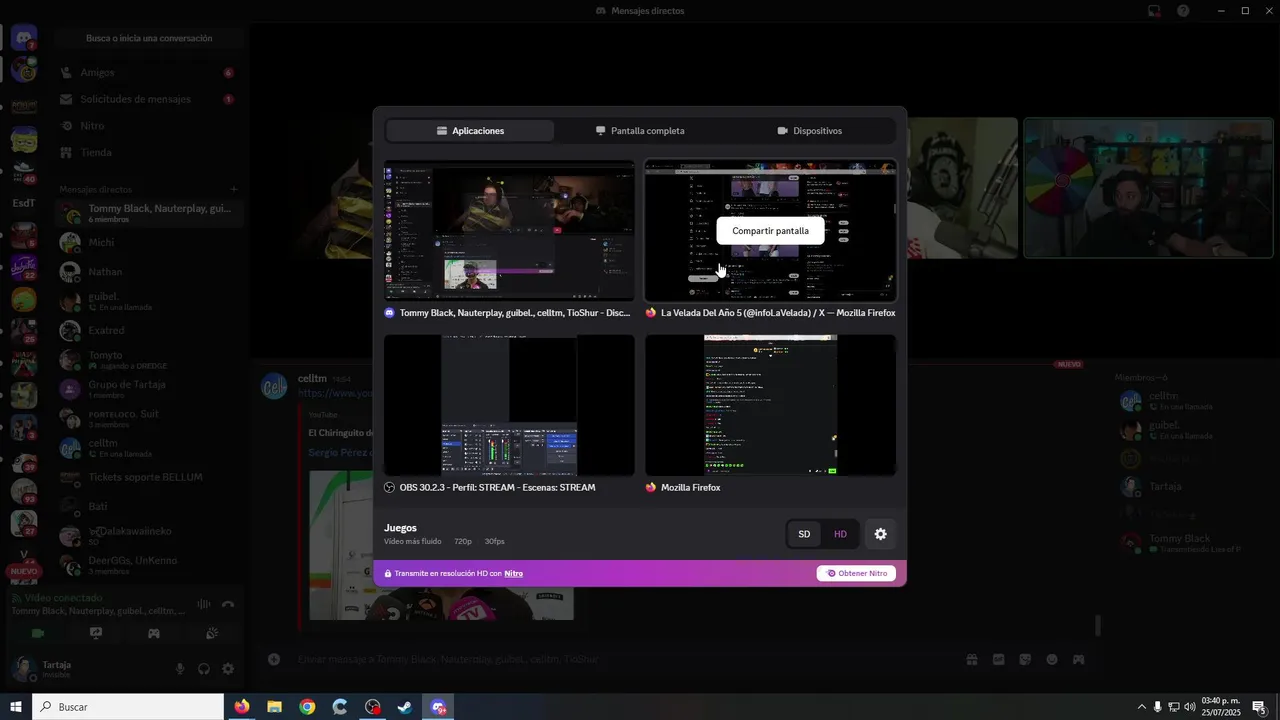Open the emoji picker icon
Viewport: 1280px width, 720px height.
tap(1052, 659)
